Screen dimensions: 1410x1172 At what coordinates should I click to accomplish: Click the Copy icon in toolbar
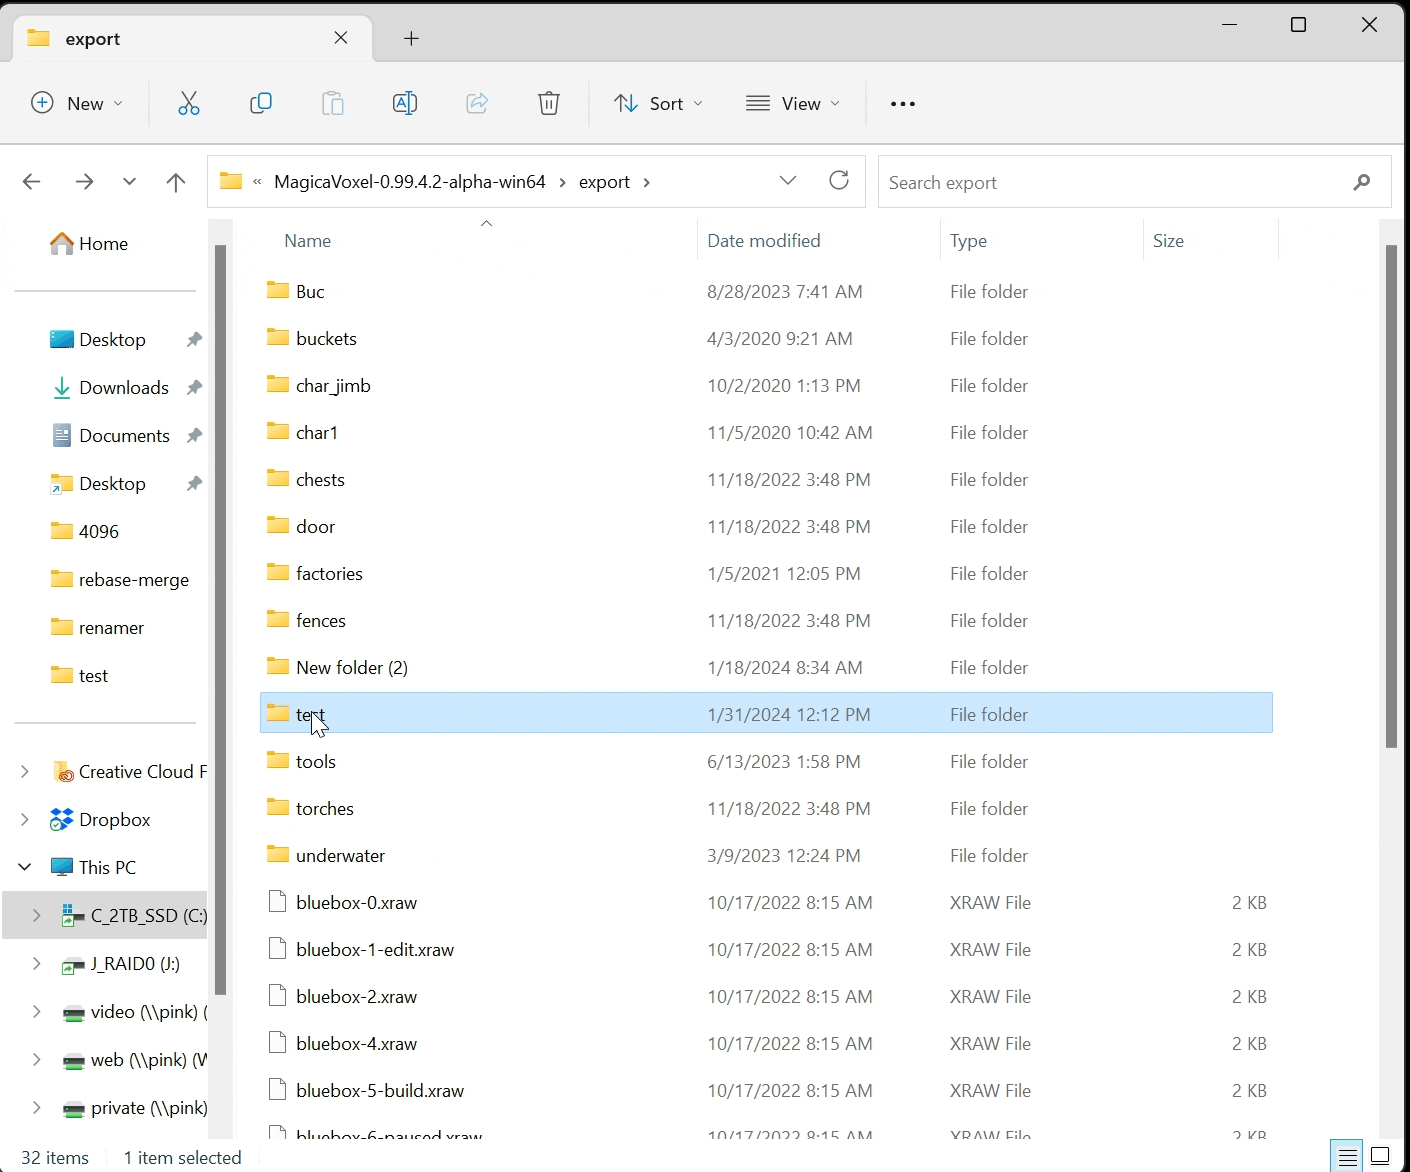coord(261,103)
